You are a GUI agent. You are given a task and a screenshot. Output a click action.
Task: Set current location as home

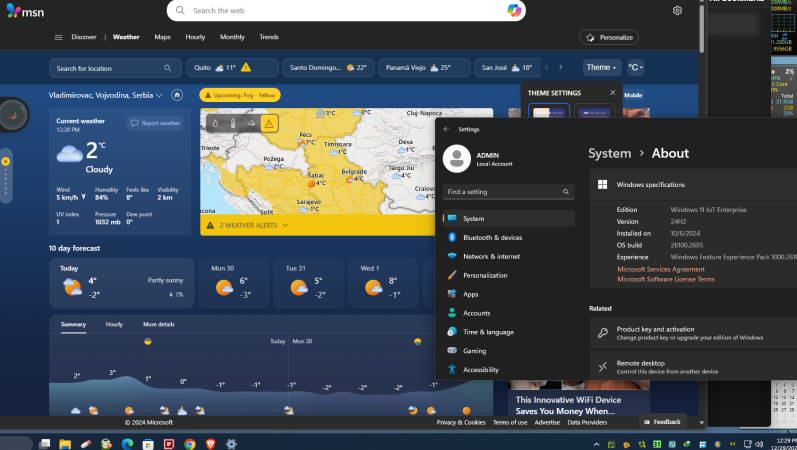pos(177,95)
